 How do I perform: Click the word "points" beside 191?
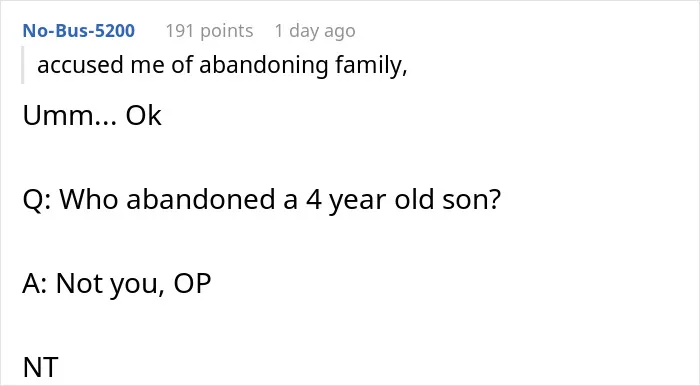[227, 32]
